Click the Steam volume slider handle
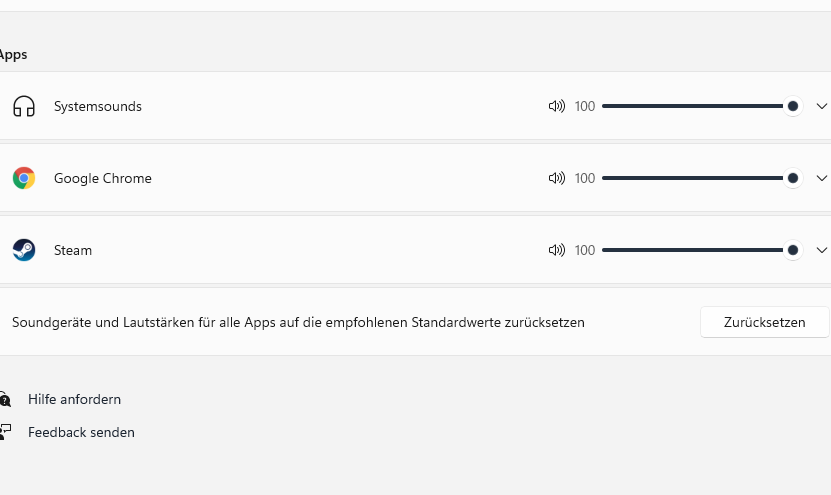The image size is (831, 495). coord(793,250)
